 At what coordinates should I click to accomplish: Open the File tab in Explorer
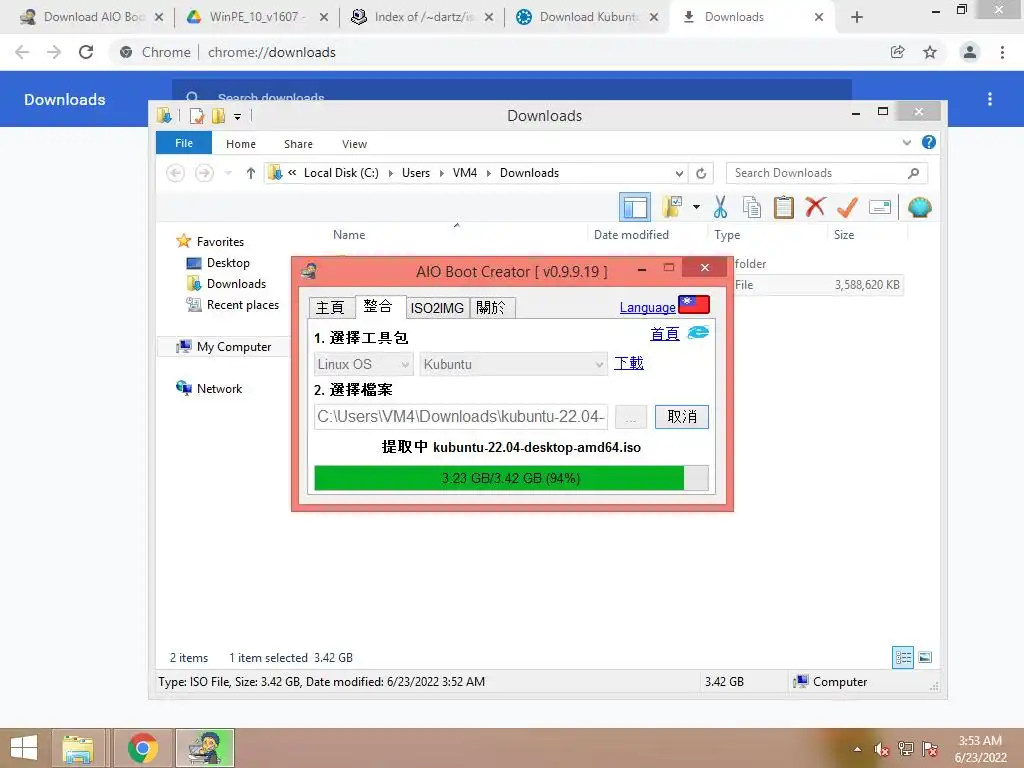point(184,143)
